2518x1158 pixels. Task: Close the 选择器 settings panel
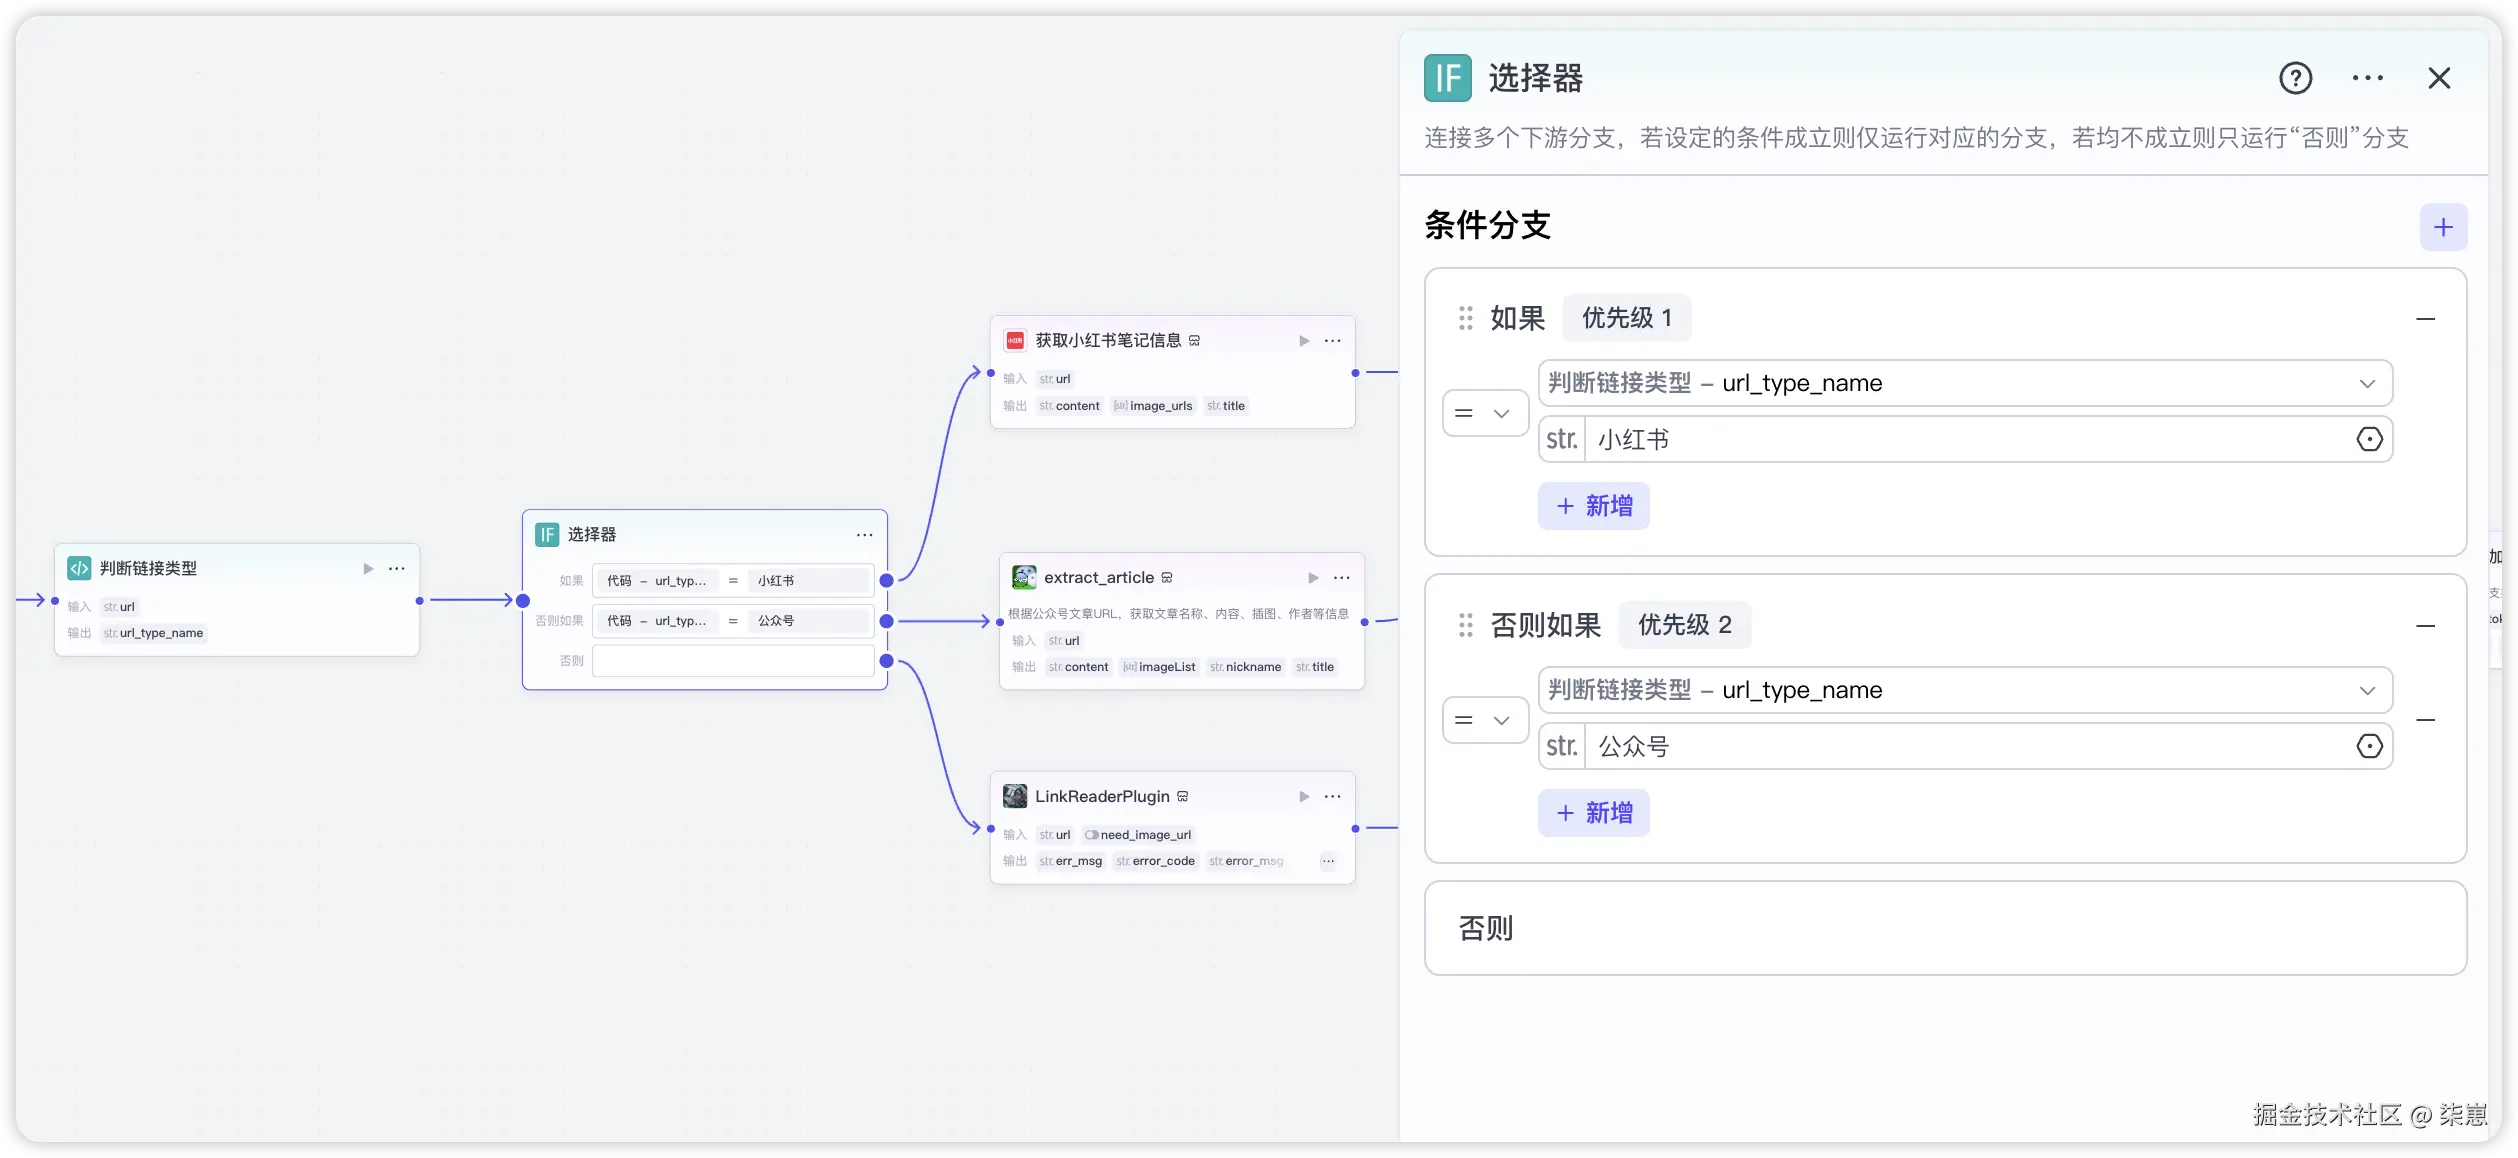click(2439, 78)
